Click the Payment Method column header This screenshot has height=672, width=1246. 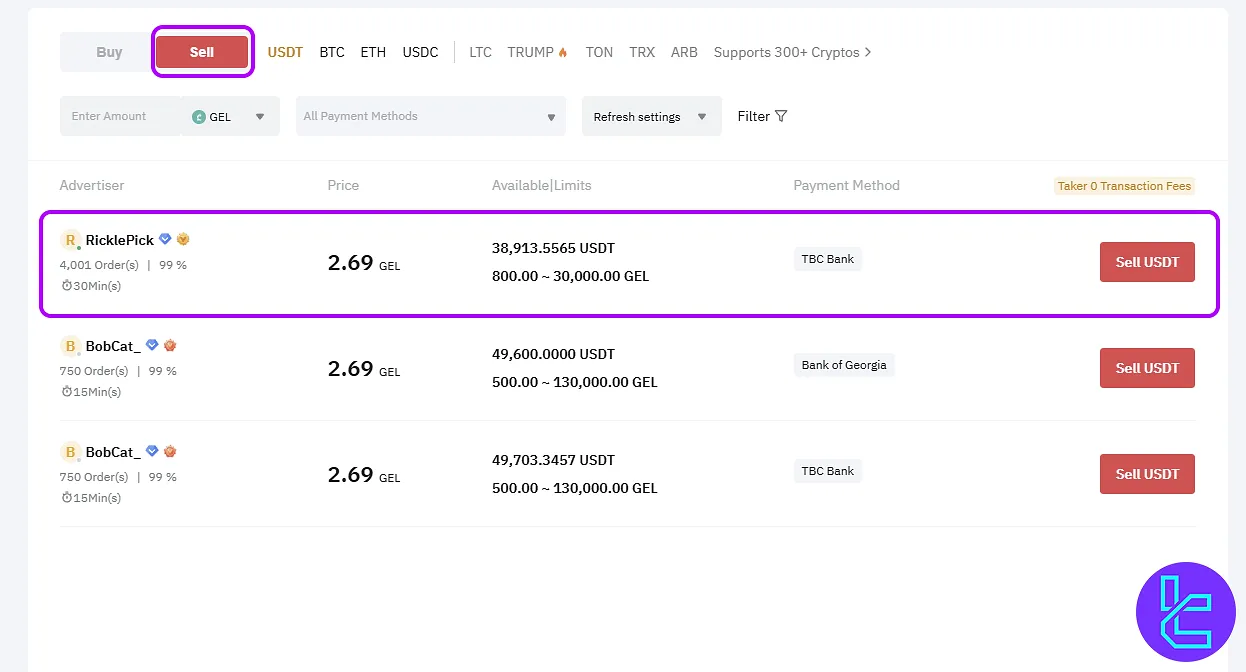(846, 185)
